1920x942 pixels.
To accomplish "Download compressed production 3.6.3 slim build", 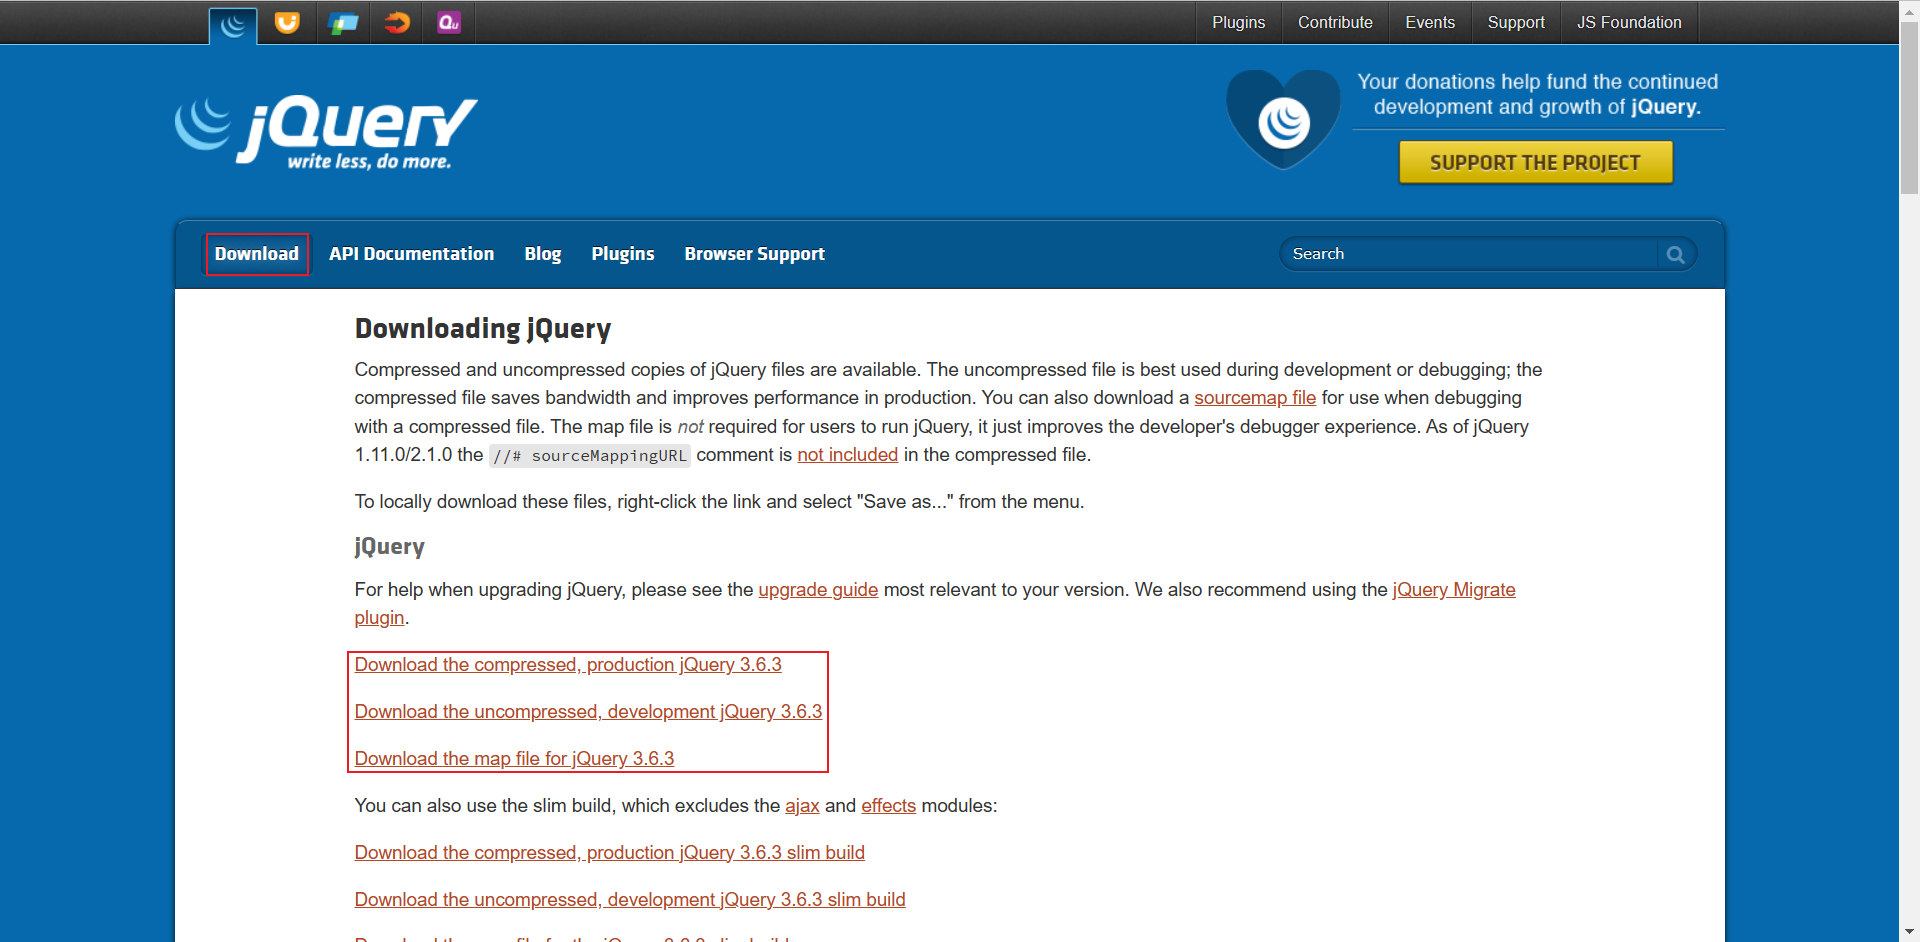I will coord(610,853).
